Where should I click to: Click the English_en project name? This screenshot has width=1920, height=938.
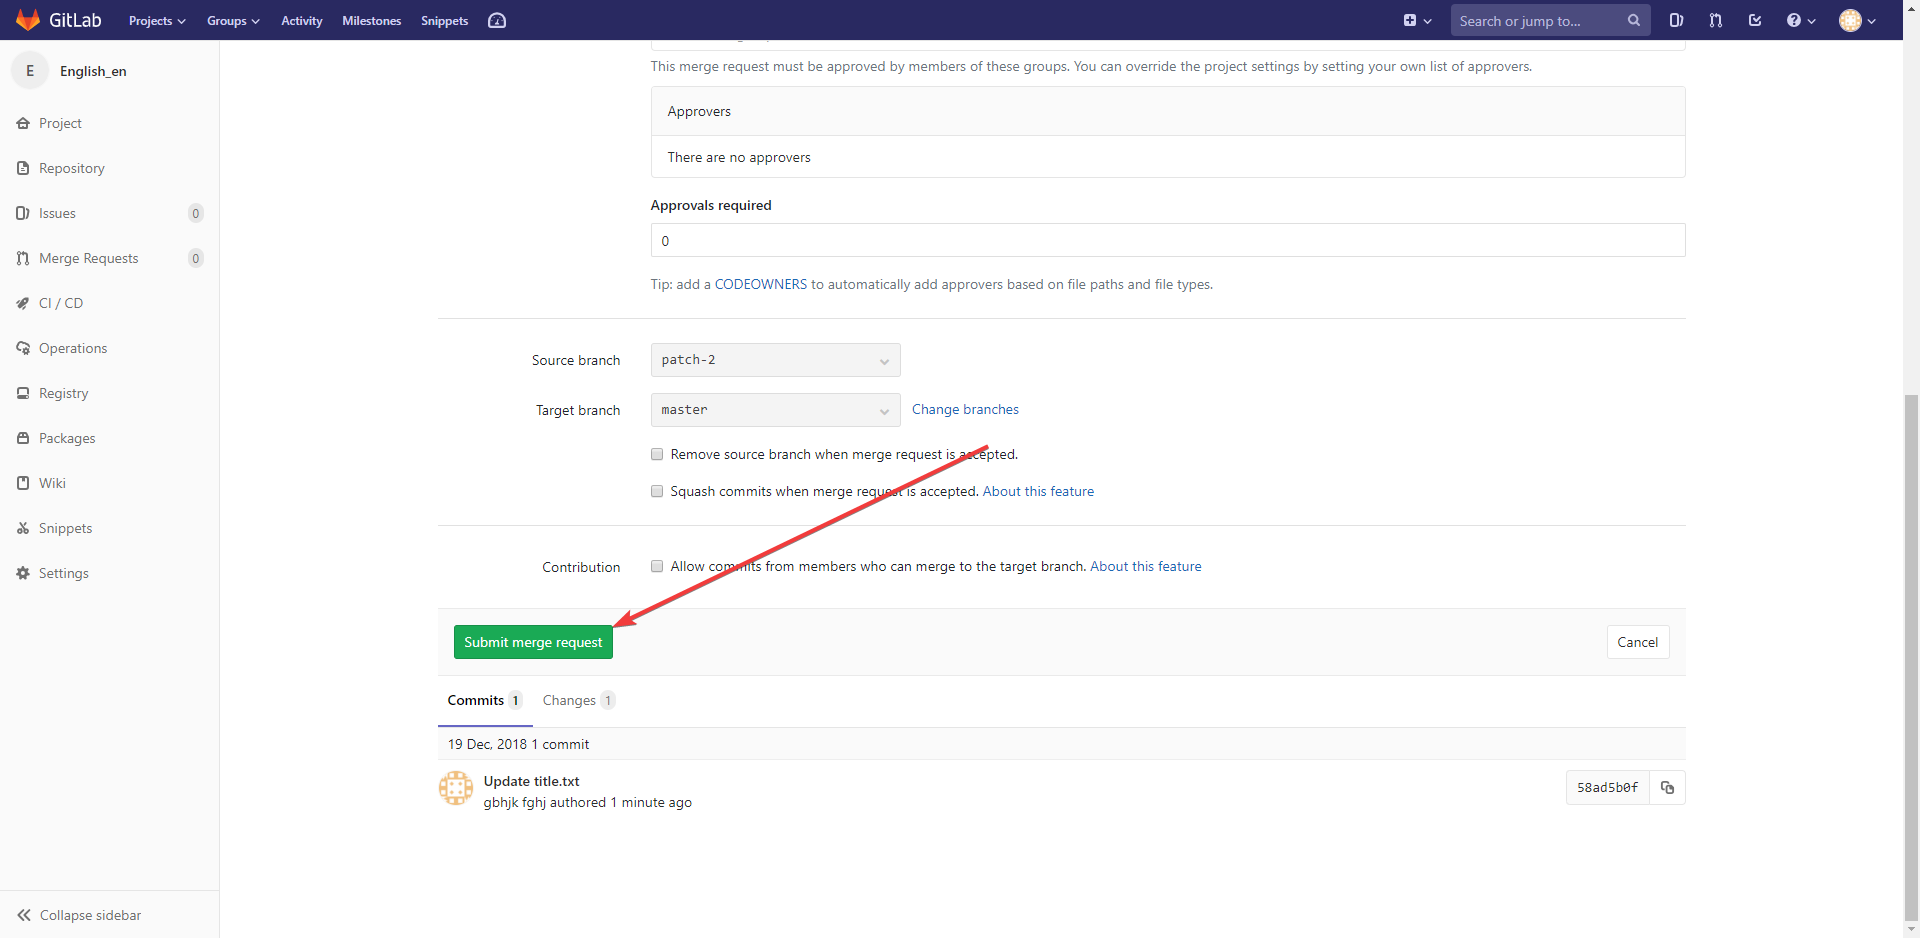pos(93,71)
